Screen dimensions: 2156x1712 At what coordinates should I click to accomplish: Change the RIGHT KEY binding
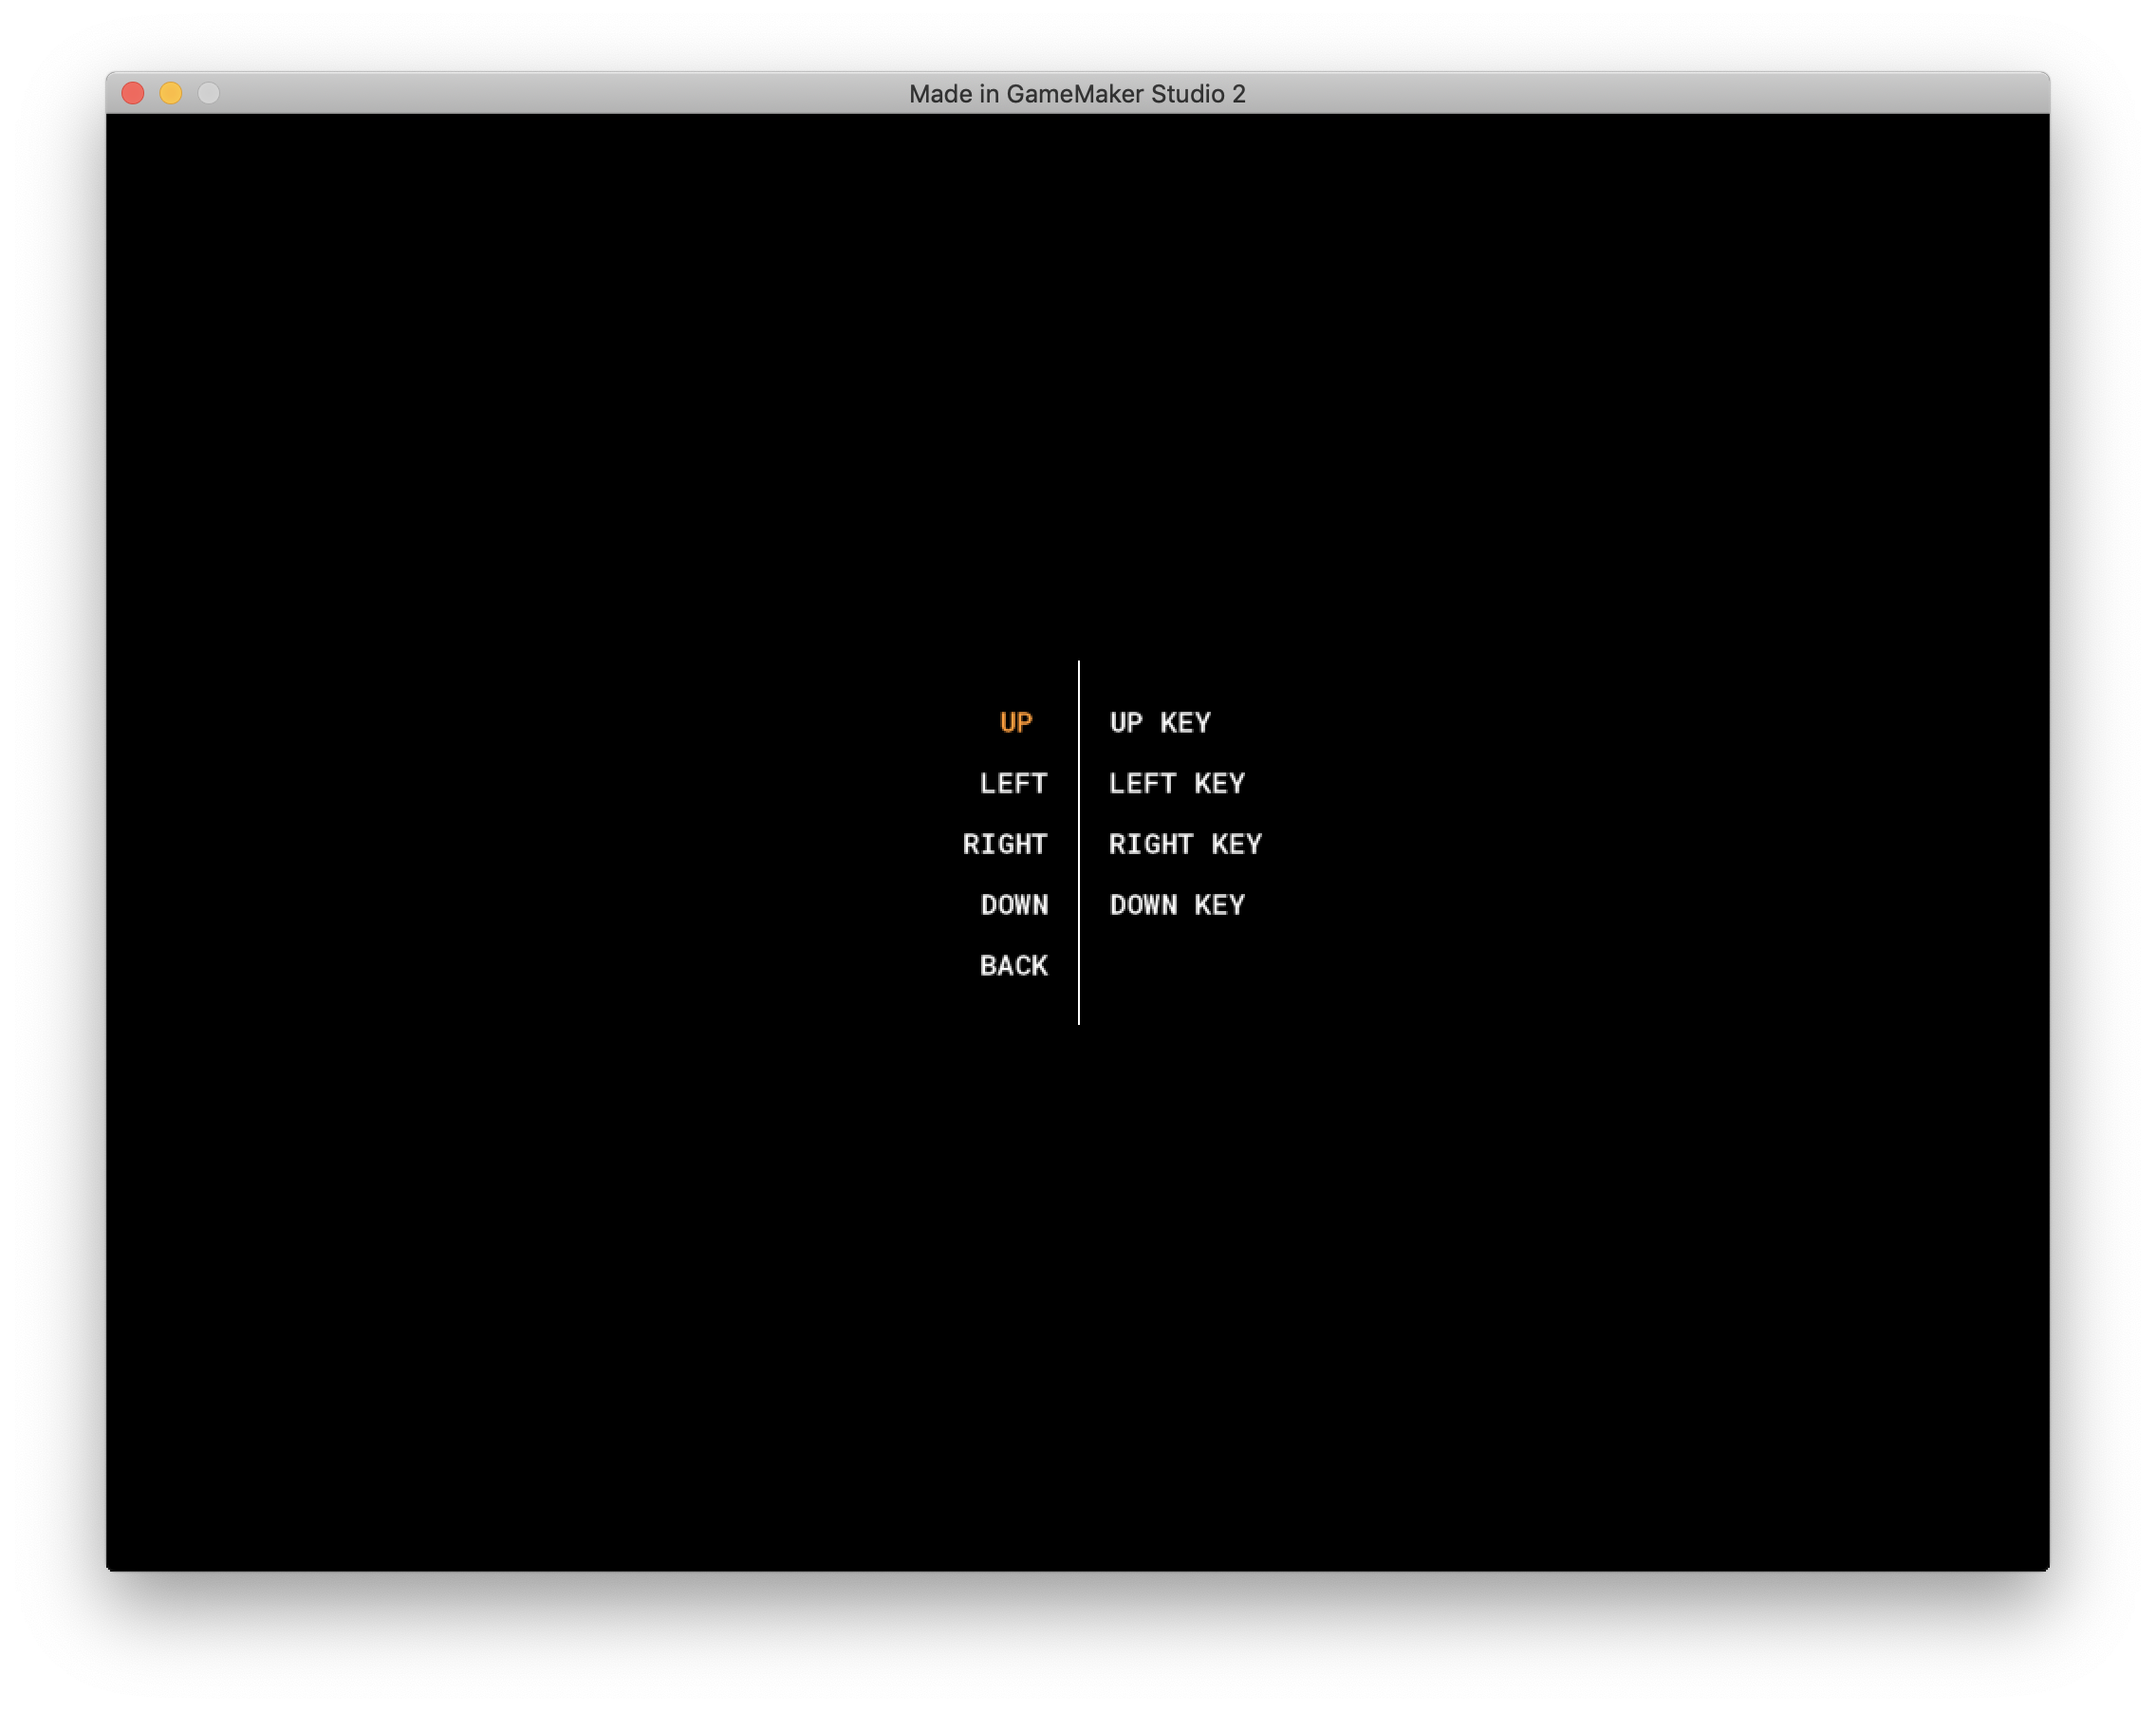[x=1185, y=844]
